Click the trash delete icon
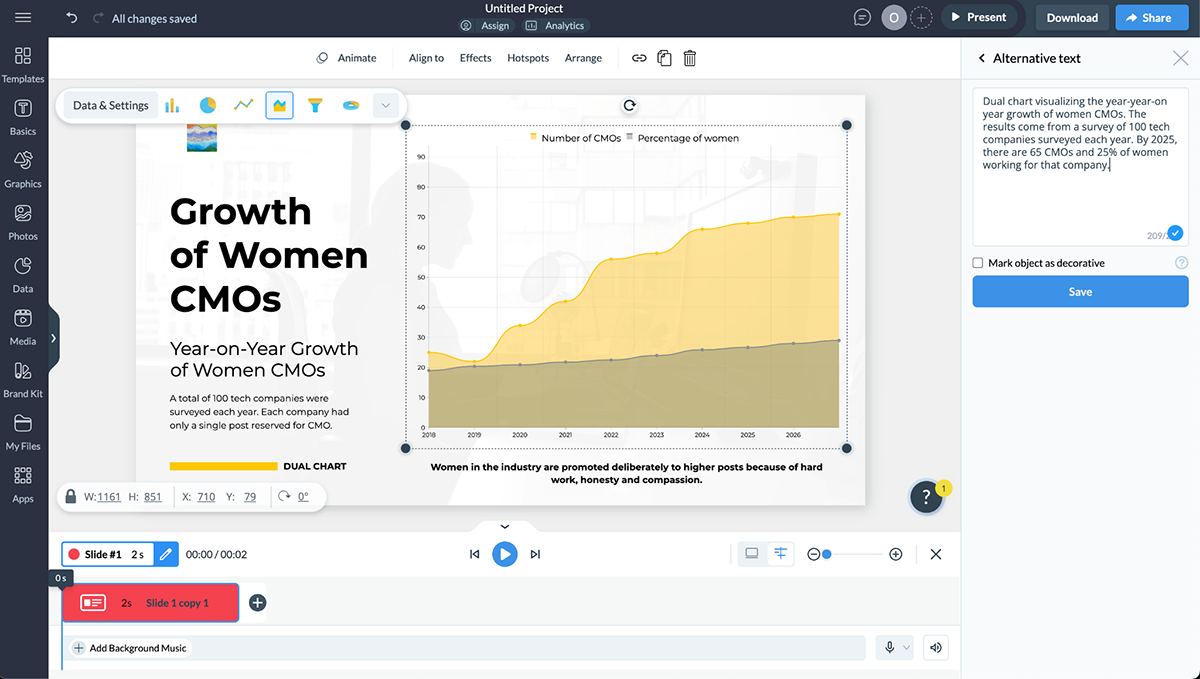The height and width of the screenshot is (679, 1200). pos(690,58)
